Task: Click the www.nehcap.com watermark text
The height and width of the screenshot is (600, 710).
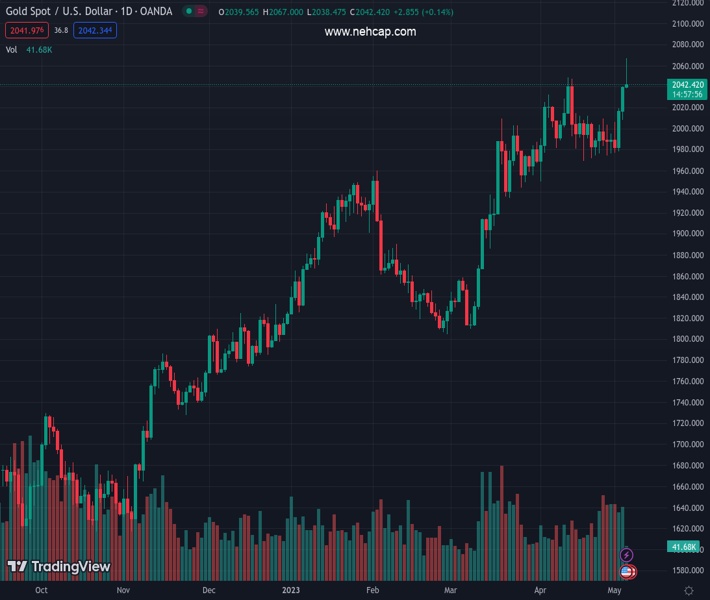Action: pos(370,32)
